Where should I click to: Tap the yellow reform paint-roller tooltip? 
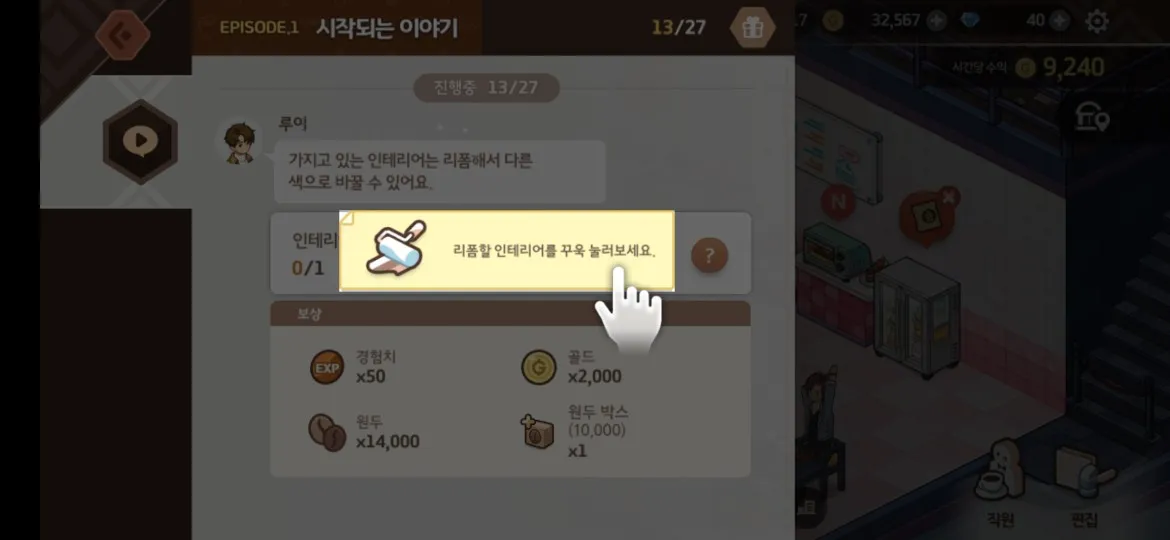(507, 251)
